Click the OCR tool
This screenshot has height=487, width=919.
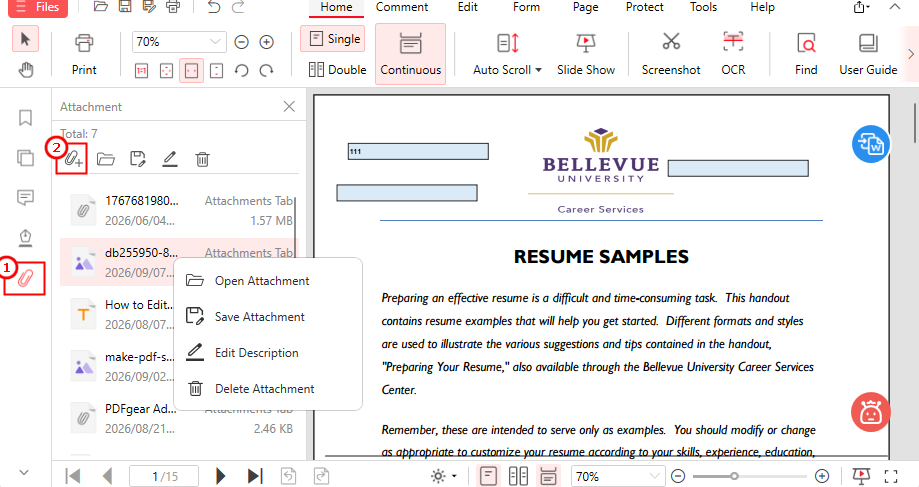[733, 55]
